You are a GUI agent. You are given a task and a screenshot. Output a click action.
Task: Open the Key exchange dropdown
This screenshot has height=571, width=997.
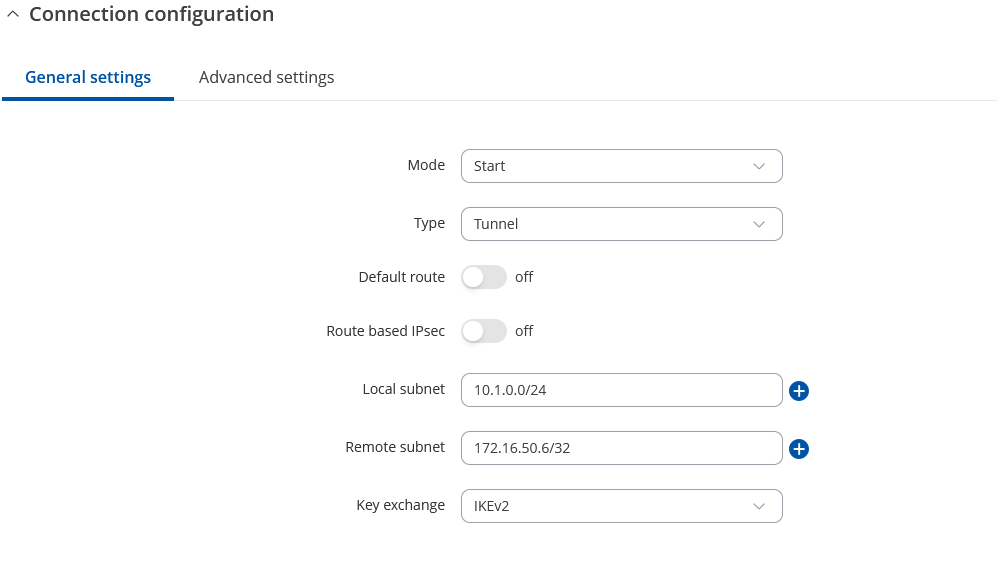point(621,506)
